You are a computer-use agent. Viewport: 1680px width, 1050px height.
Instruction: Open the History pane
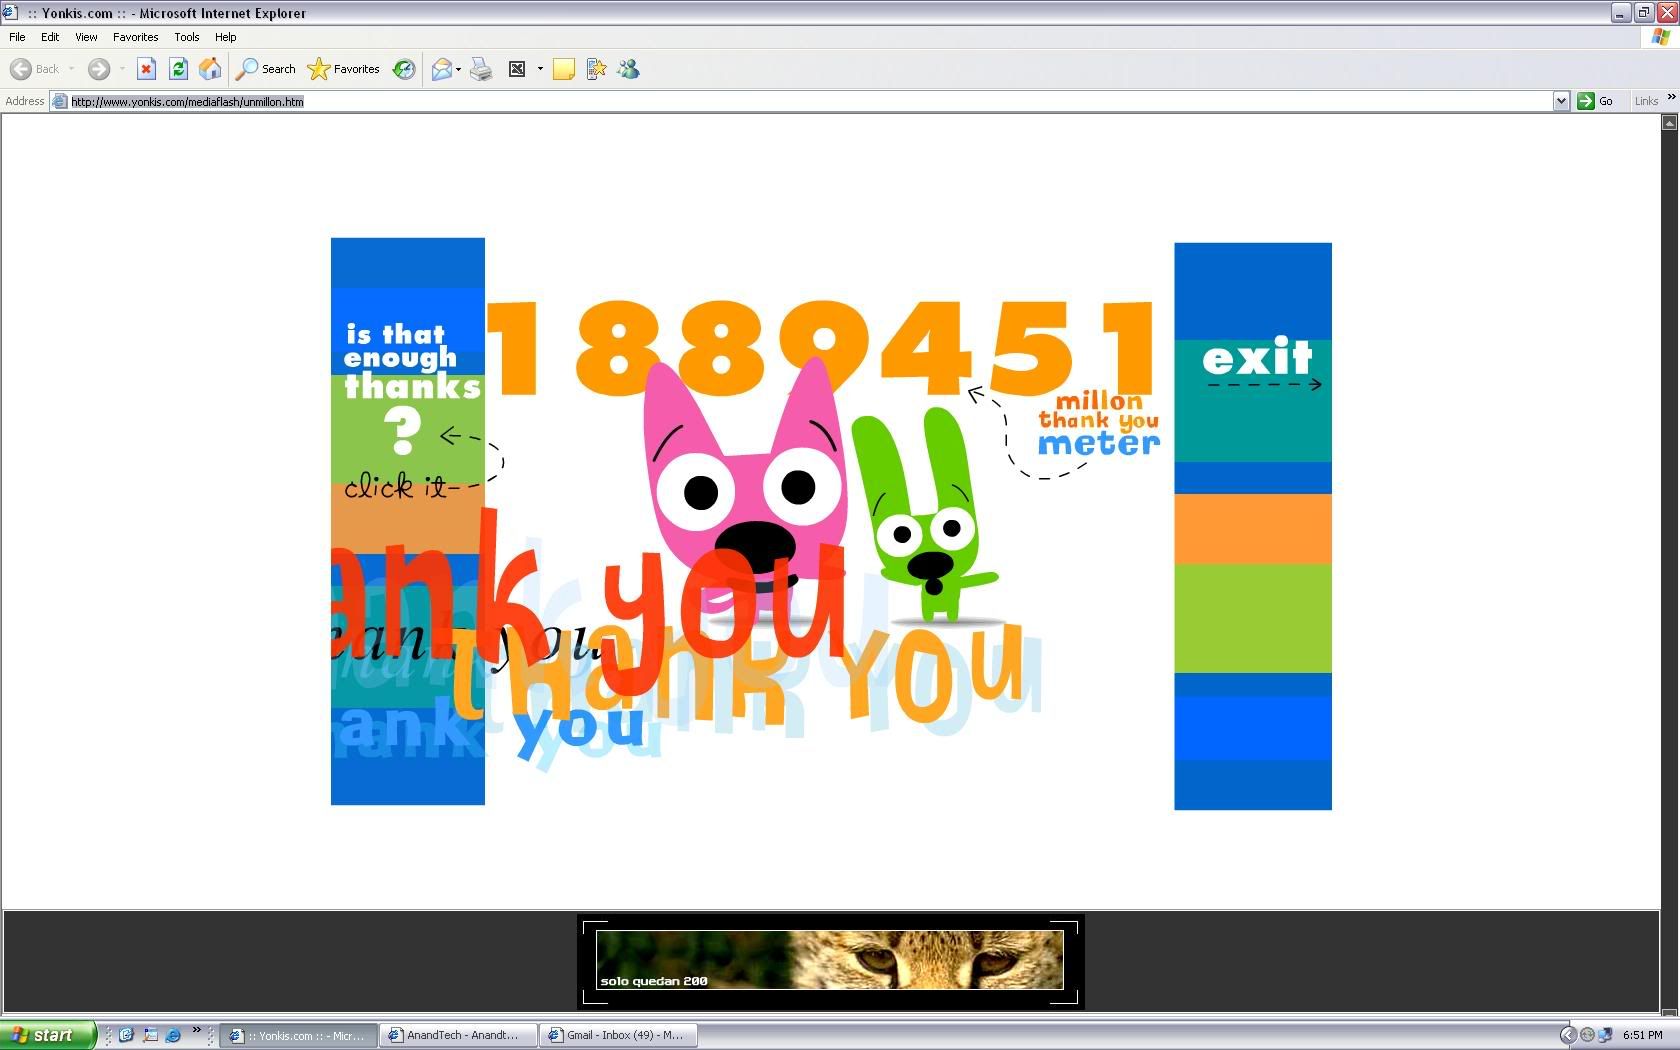click(x=404, y=69)
